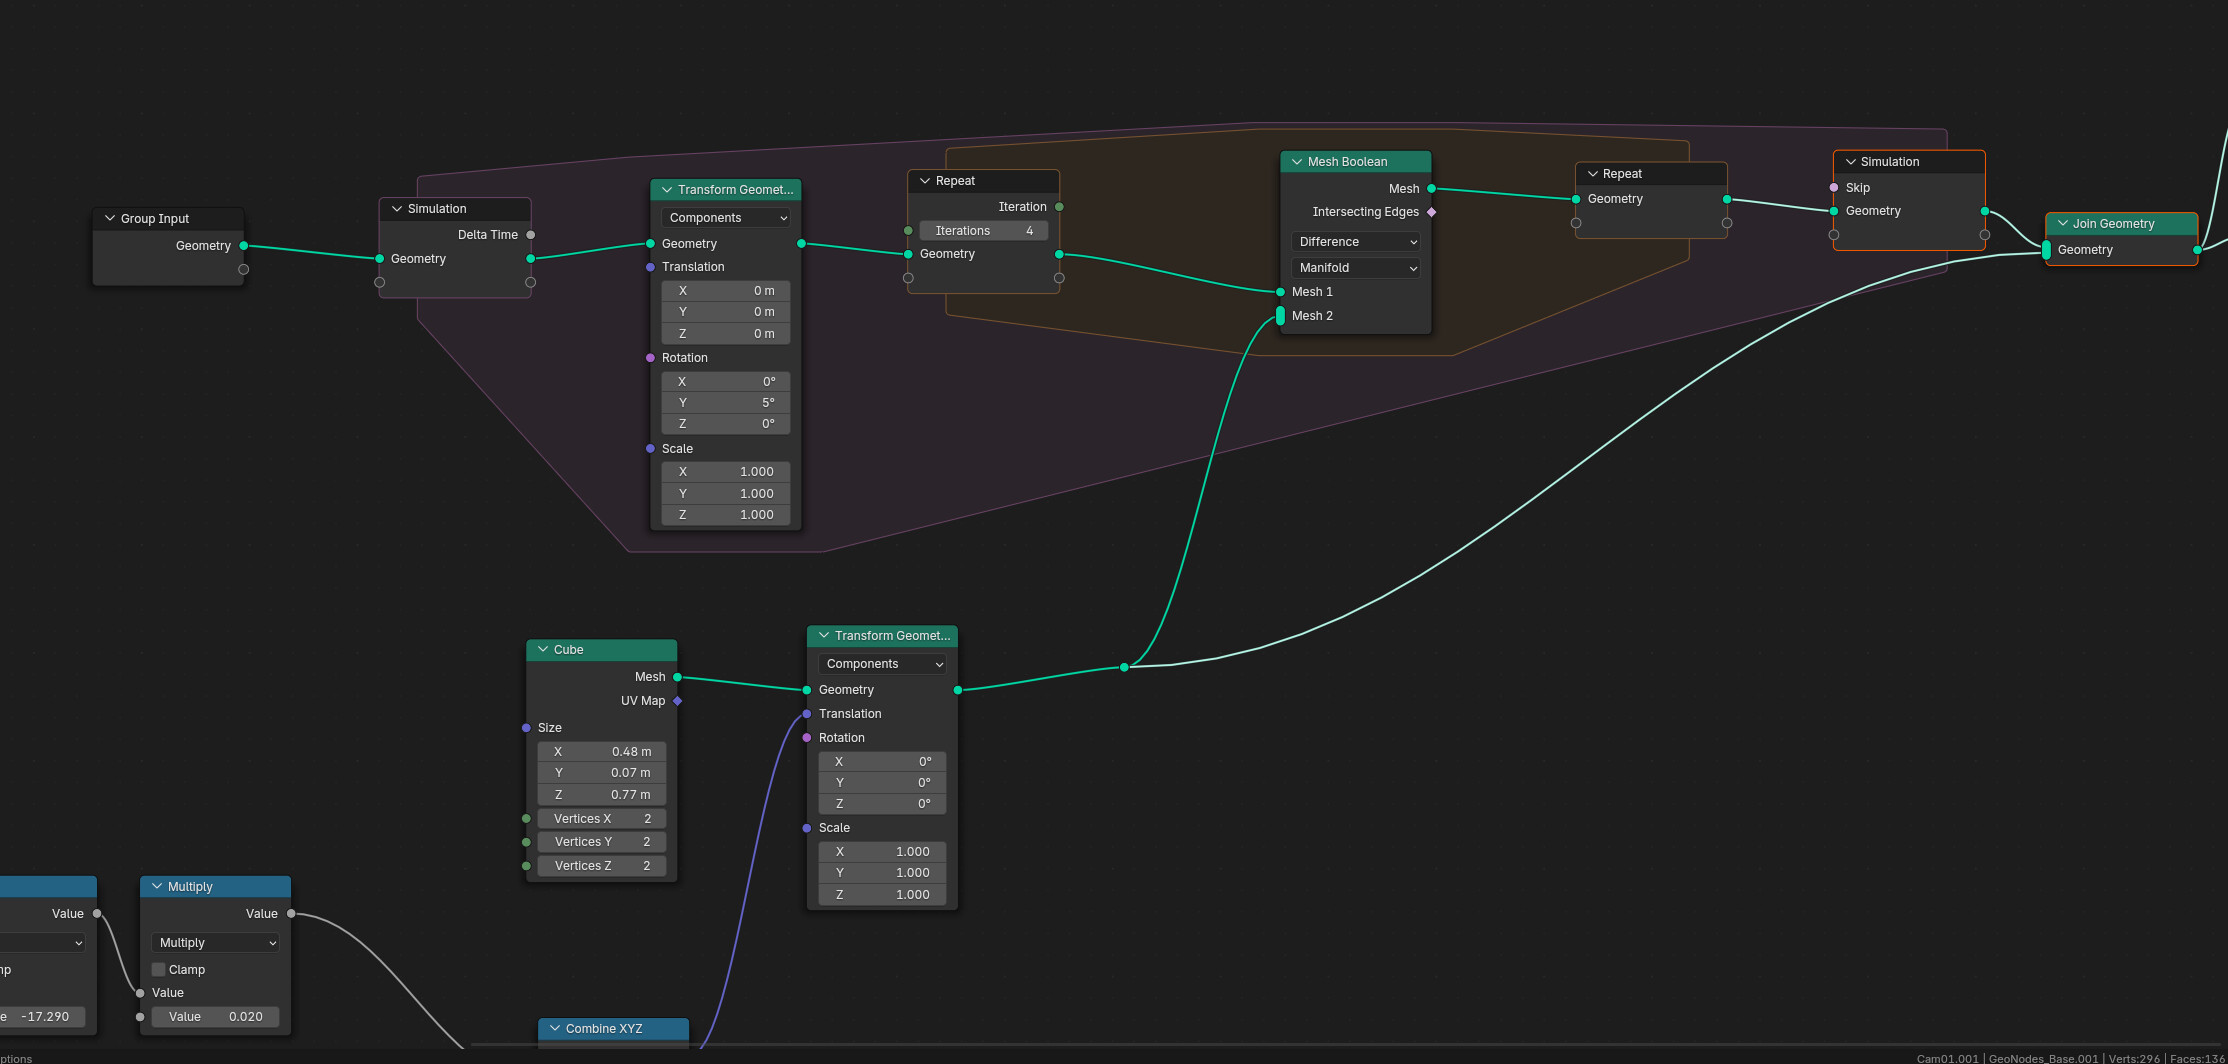
Task: Edit upper Transform Scale X 1.000
Action: pos(726,472)
